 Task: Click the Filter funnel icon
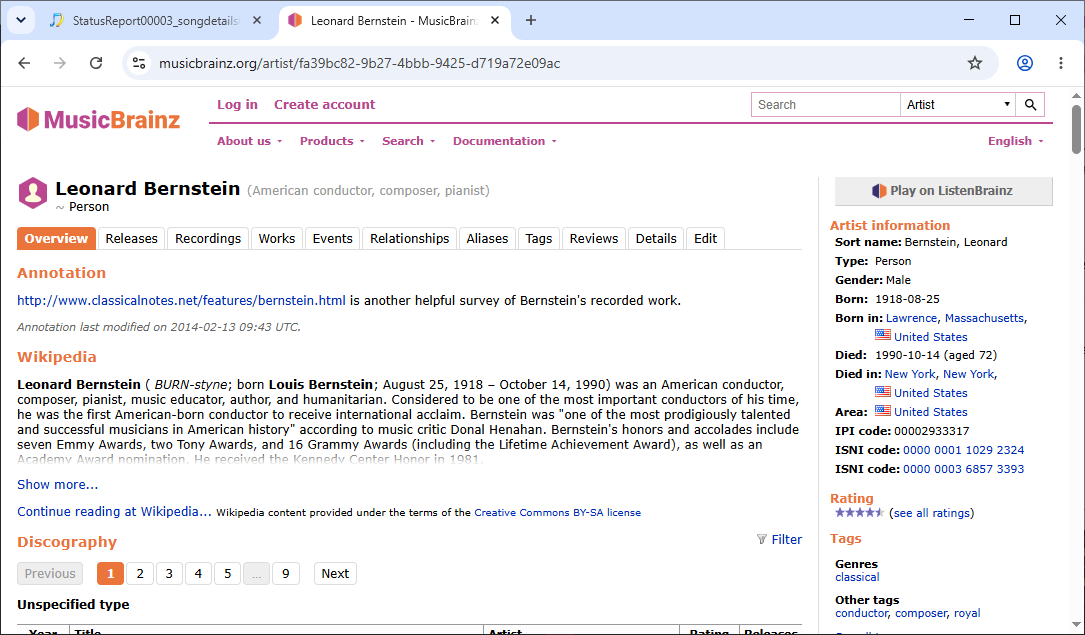[x=762, y=540]
